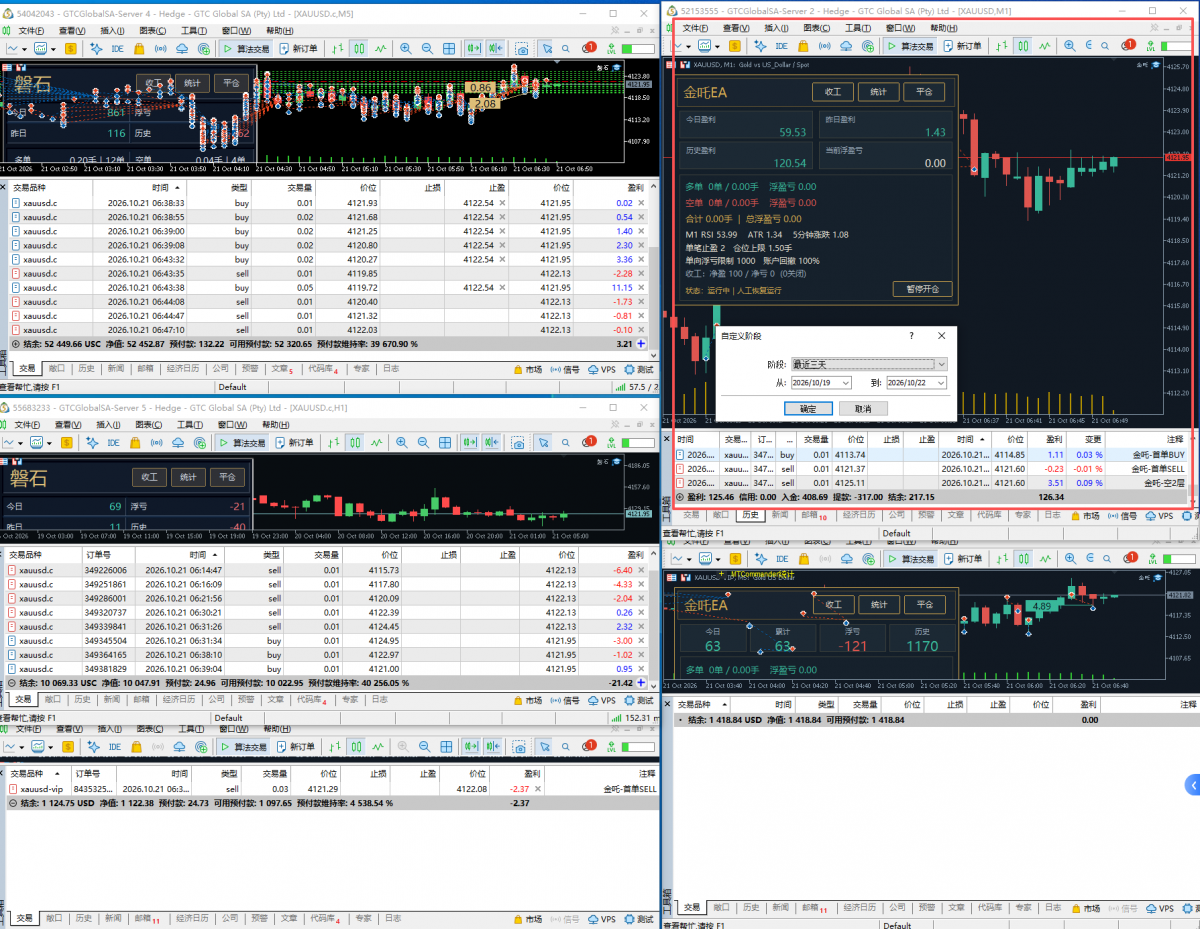Open the Market shopping bag icon in the 54042043 toolbar
This screenshot has width=1200, height=929.
137,48
